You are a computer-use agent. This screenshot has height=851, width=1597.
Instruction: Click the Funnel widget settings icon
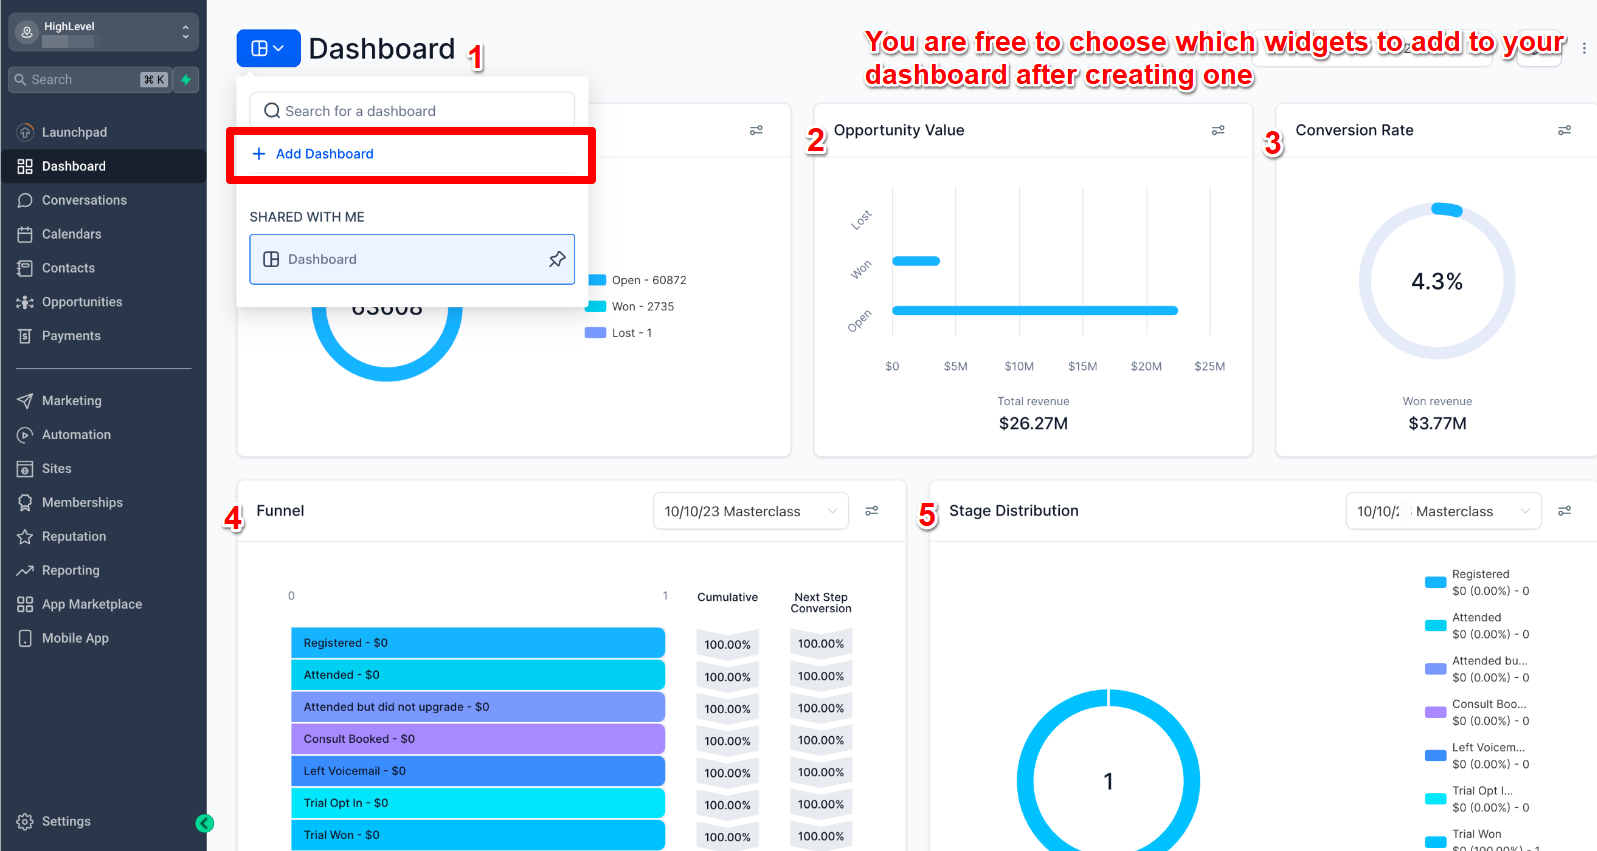(872, 511)
